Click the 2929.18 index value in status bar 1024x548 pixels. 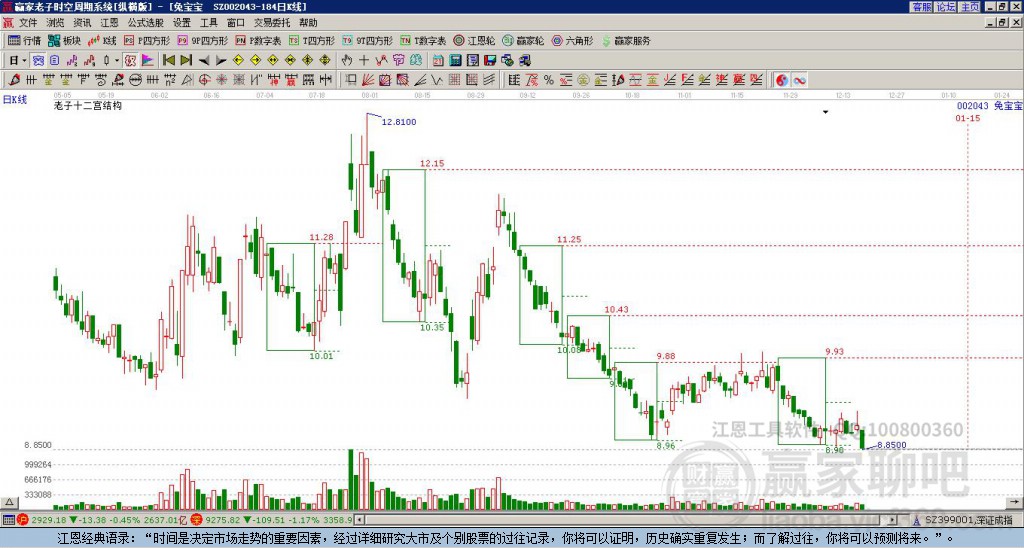49,520
